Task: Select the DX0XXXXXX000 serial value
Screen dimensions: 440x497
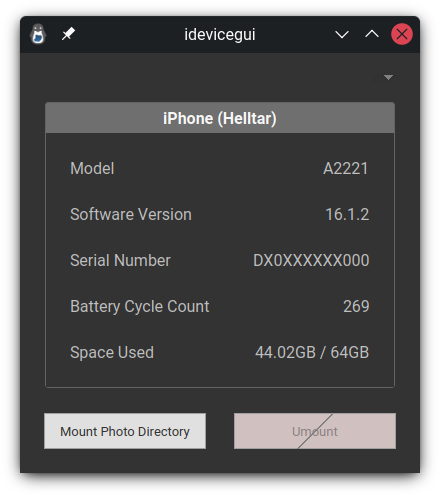Action: [311, 260]
